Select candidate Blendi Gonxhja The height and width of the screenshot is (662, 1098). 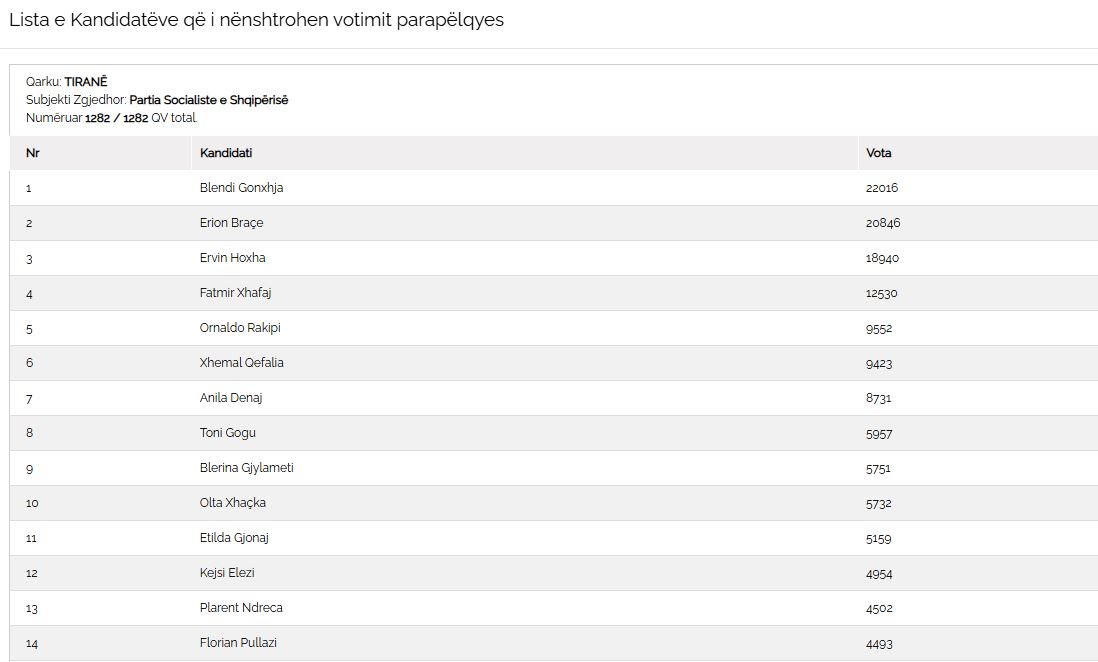coord(241,188)
